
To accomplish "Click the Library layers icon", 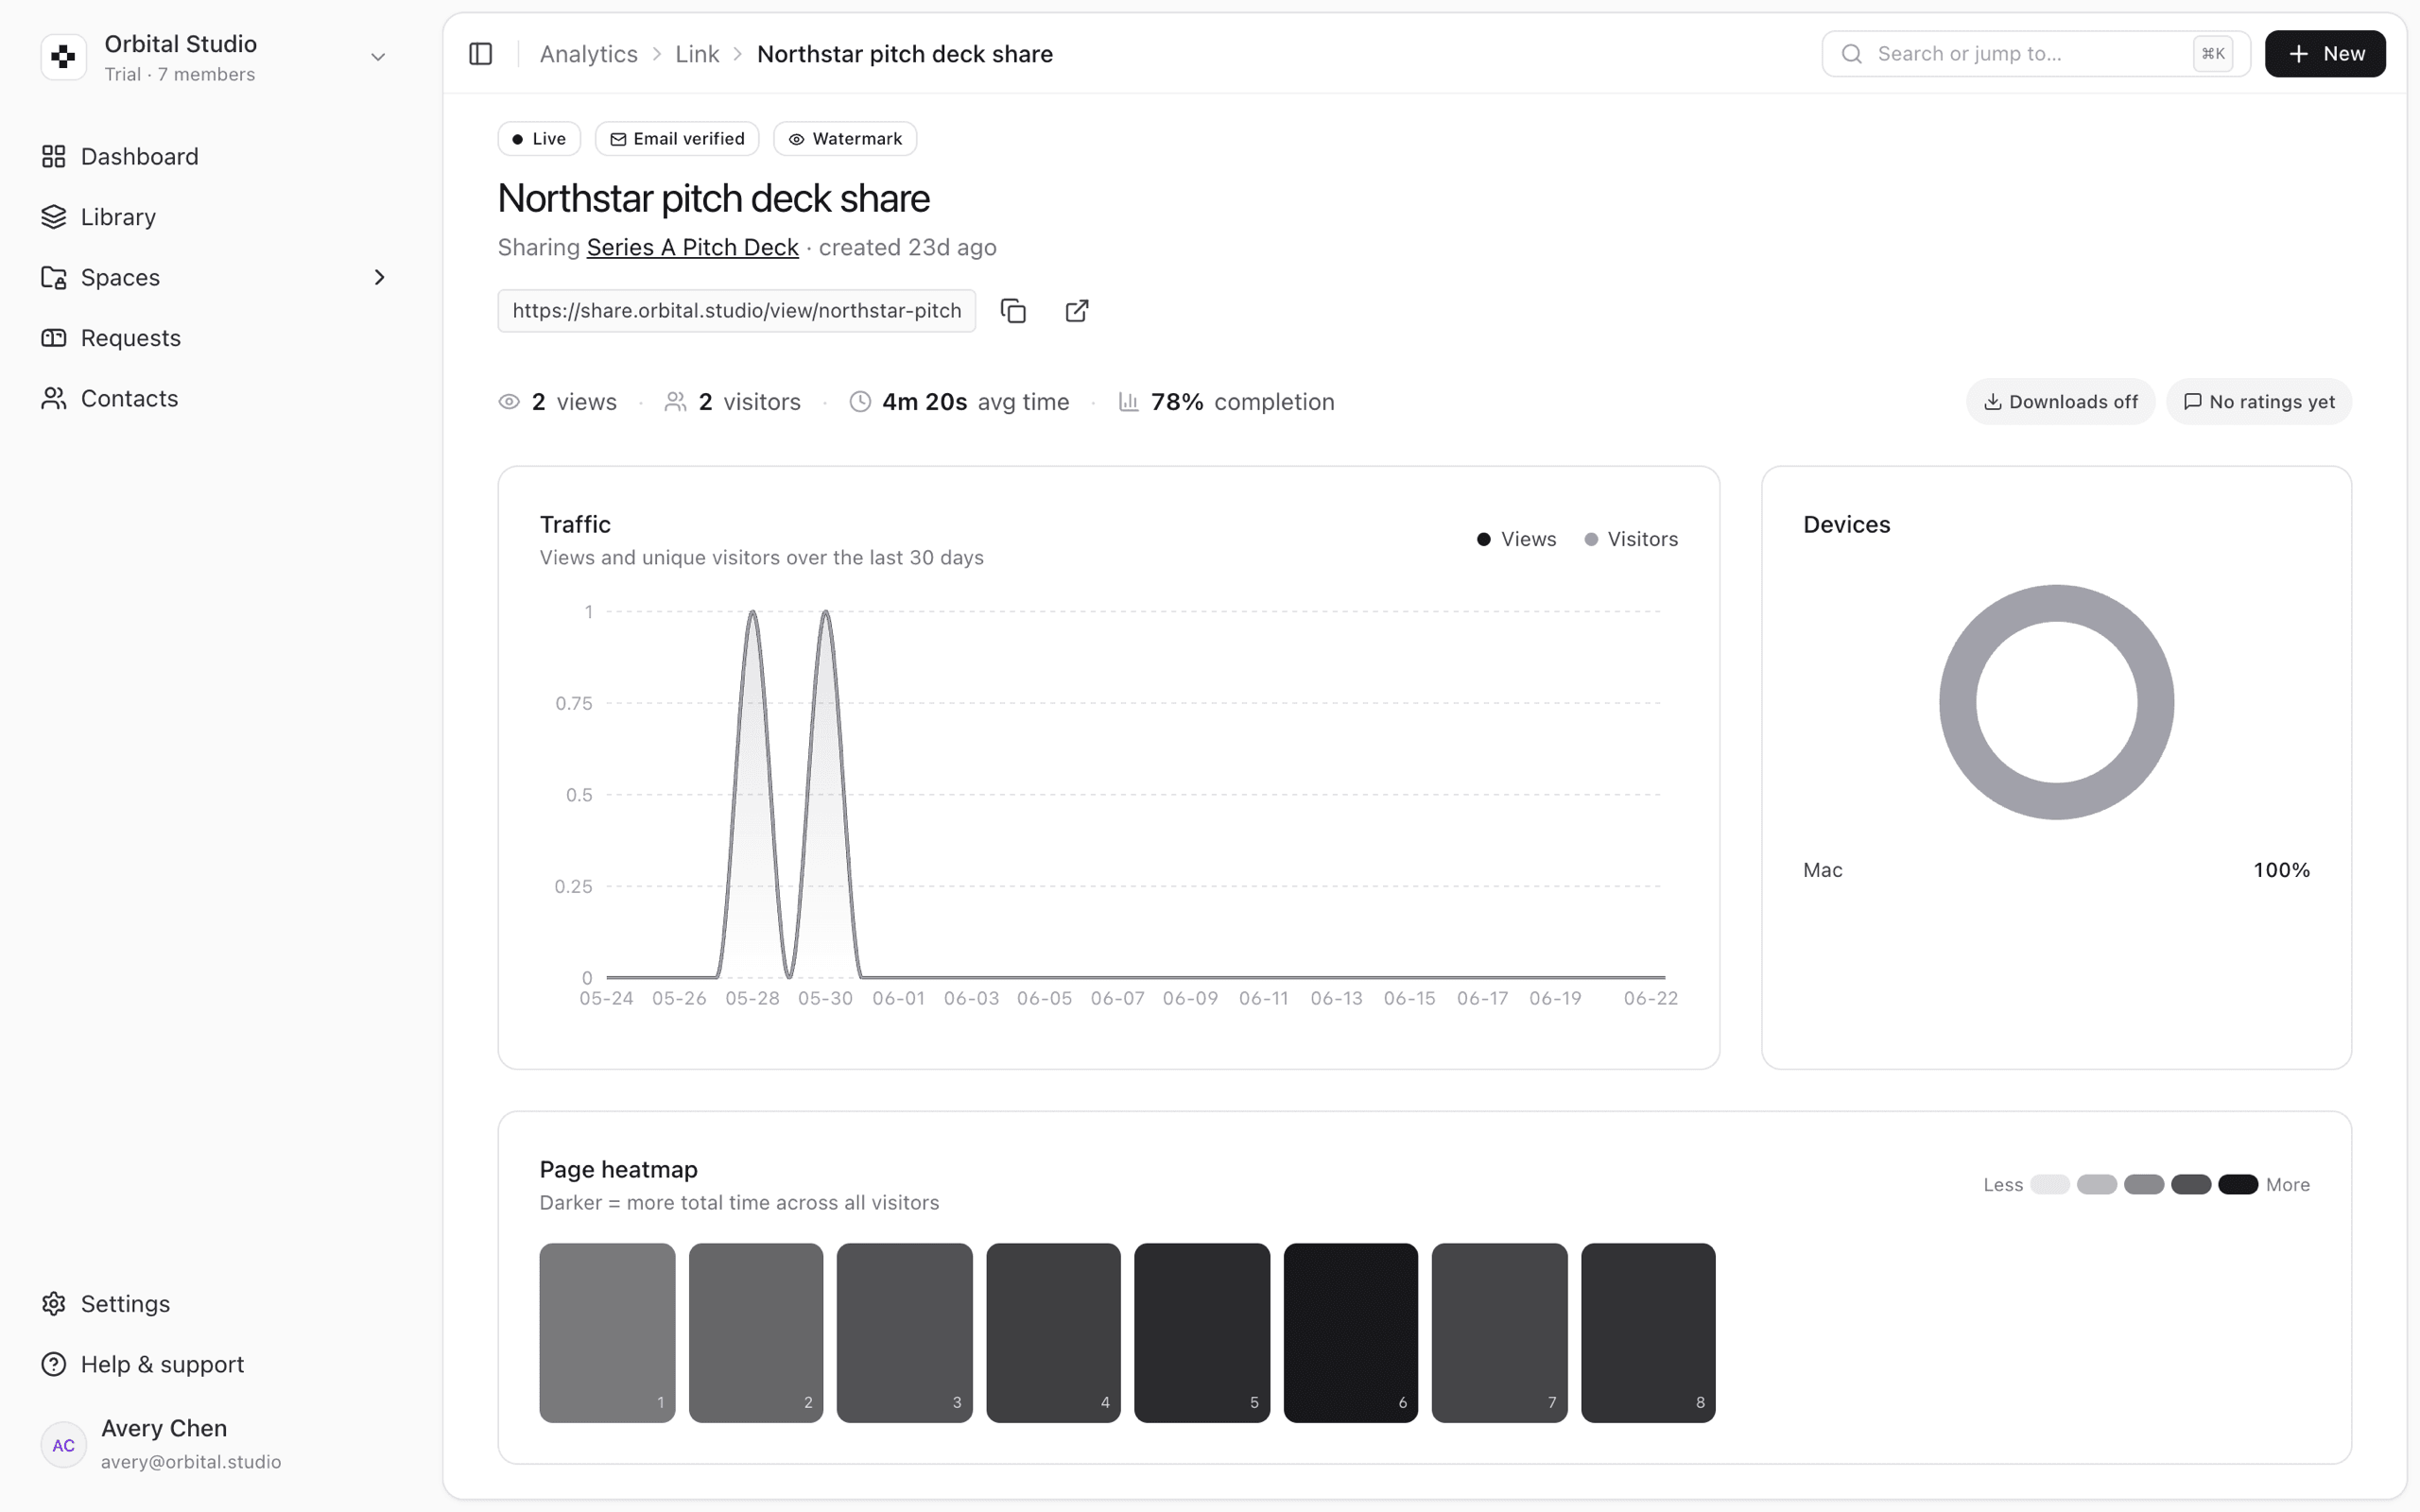I will pos(54,217).
